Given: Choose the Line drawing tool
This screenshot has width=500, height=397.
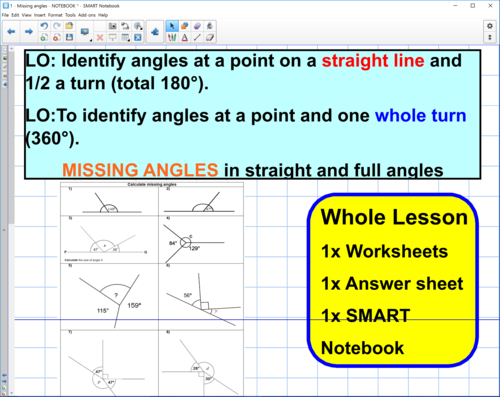Looking at the screenshot, I should coord(197,37).
